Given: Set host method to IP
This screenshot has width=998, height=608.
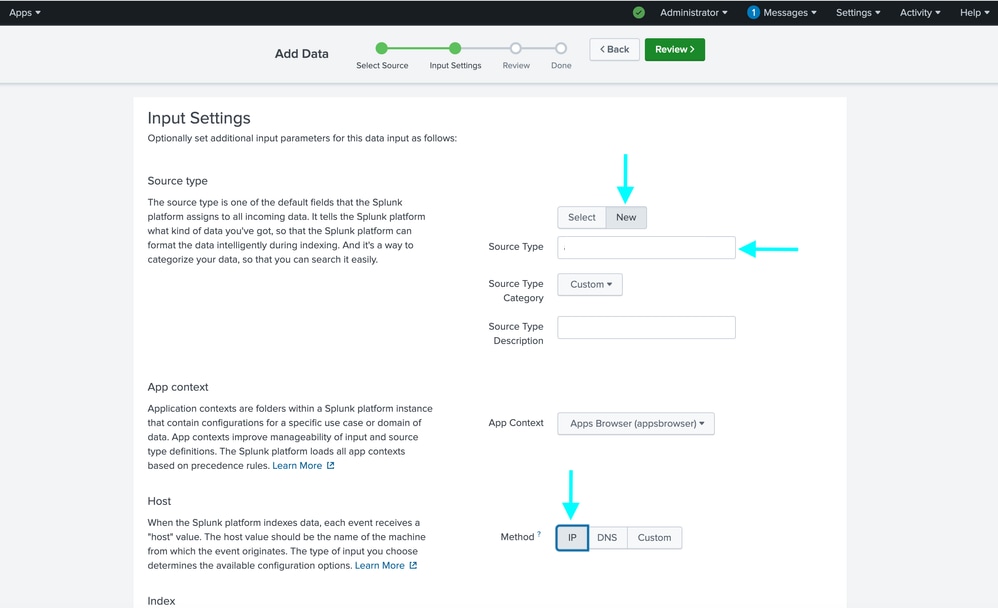Looking at the screenshot, I should 572,538.
